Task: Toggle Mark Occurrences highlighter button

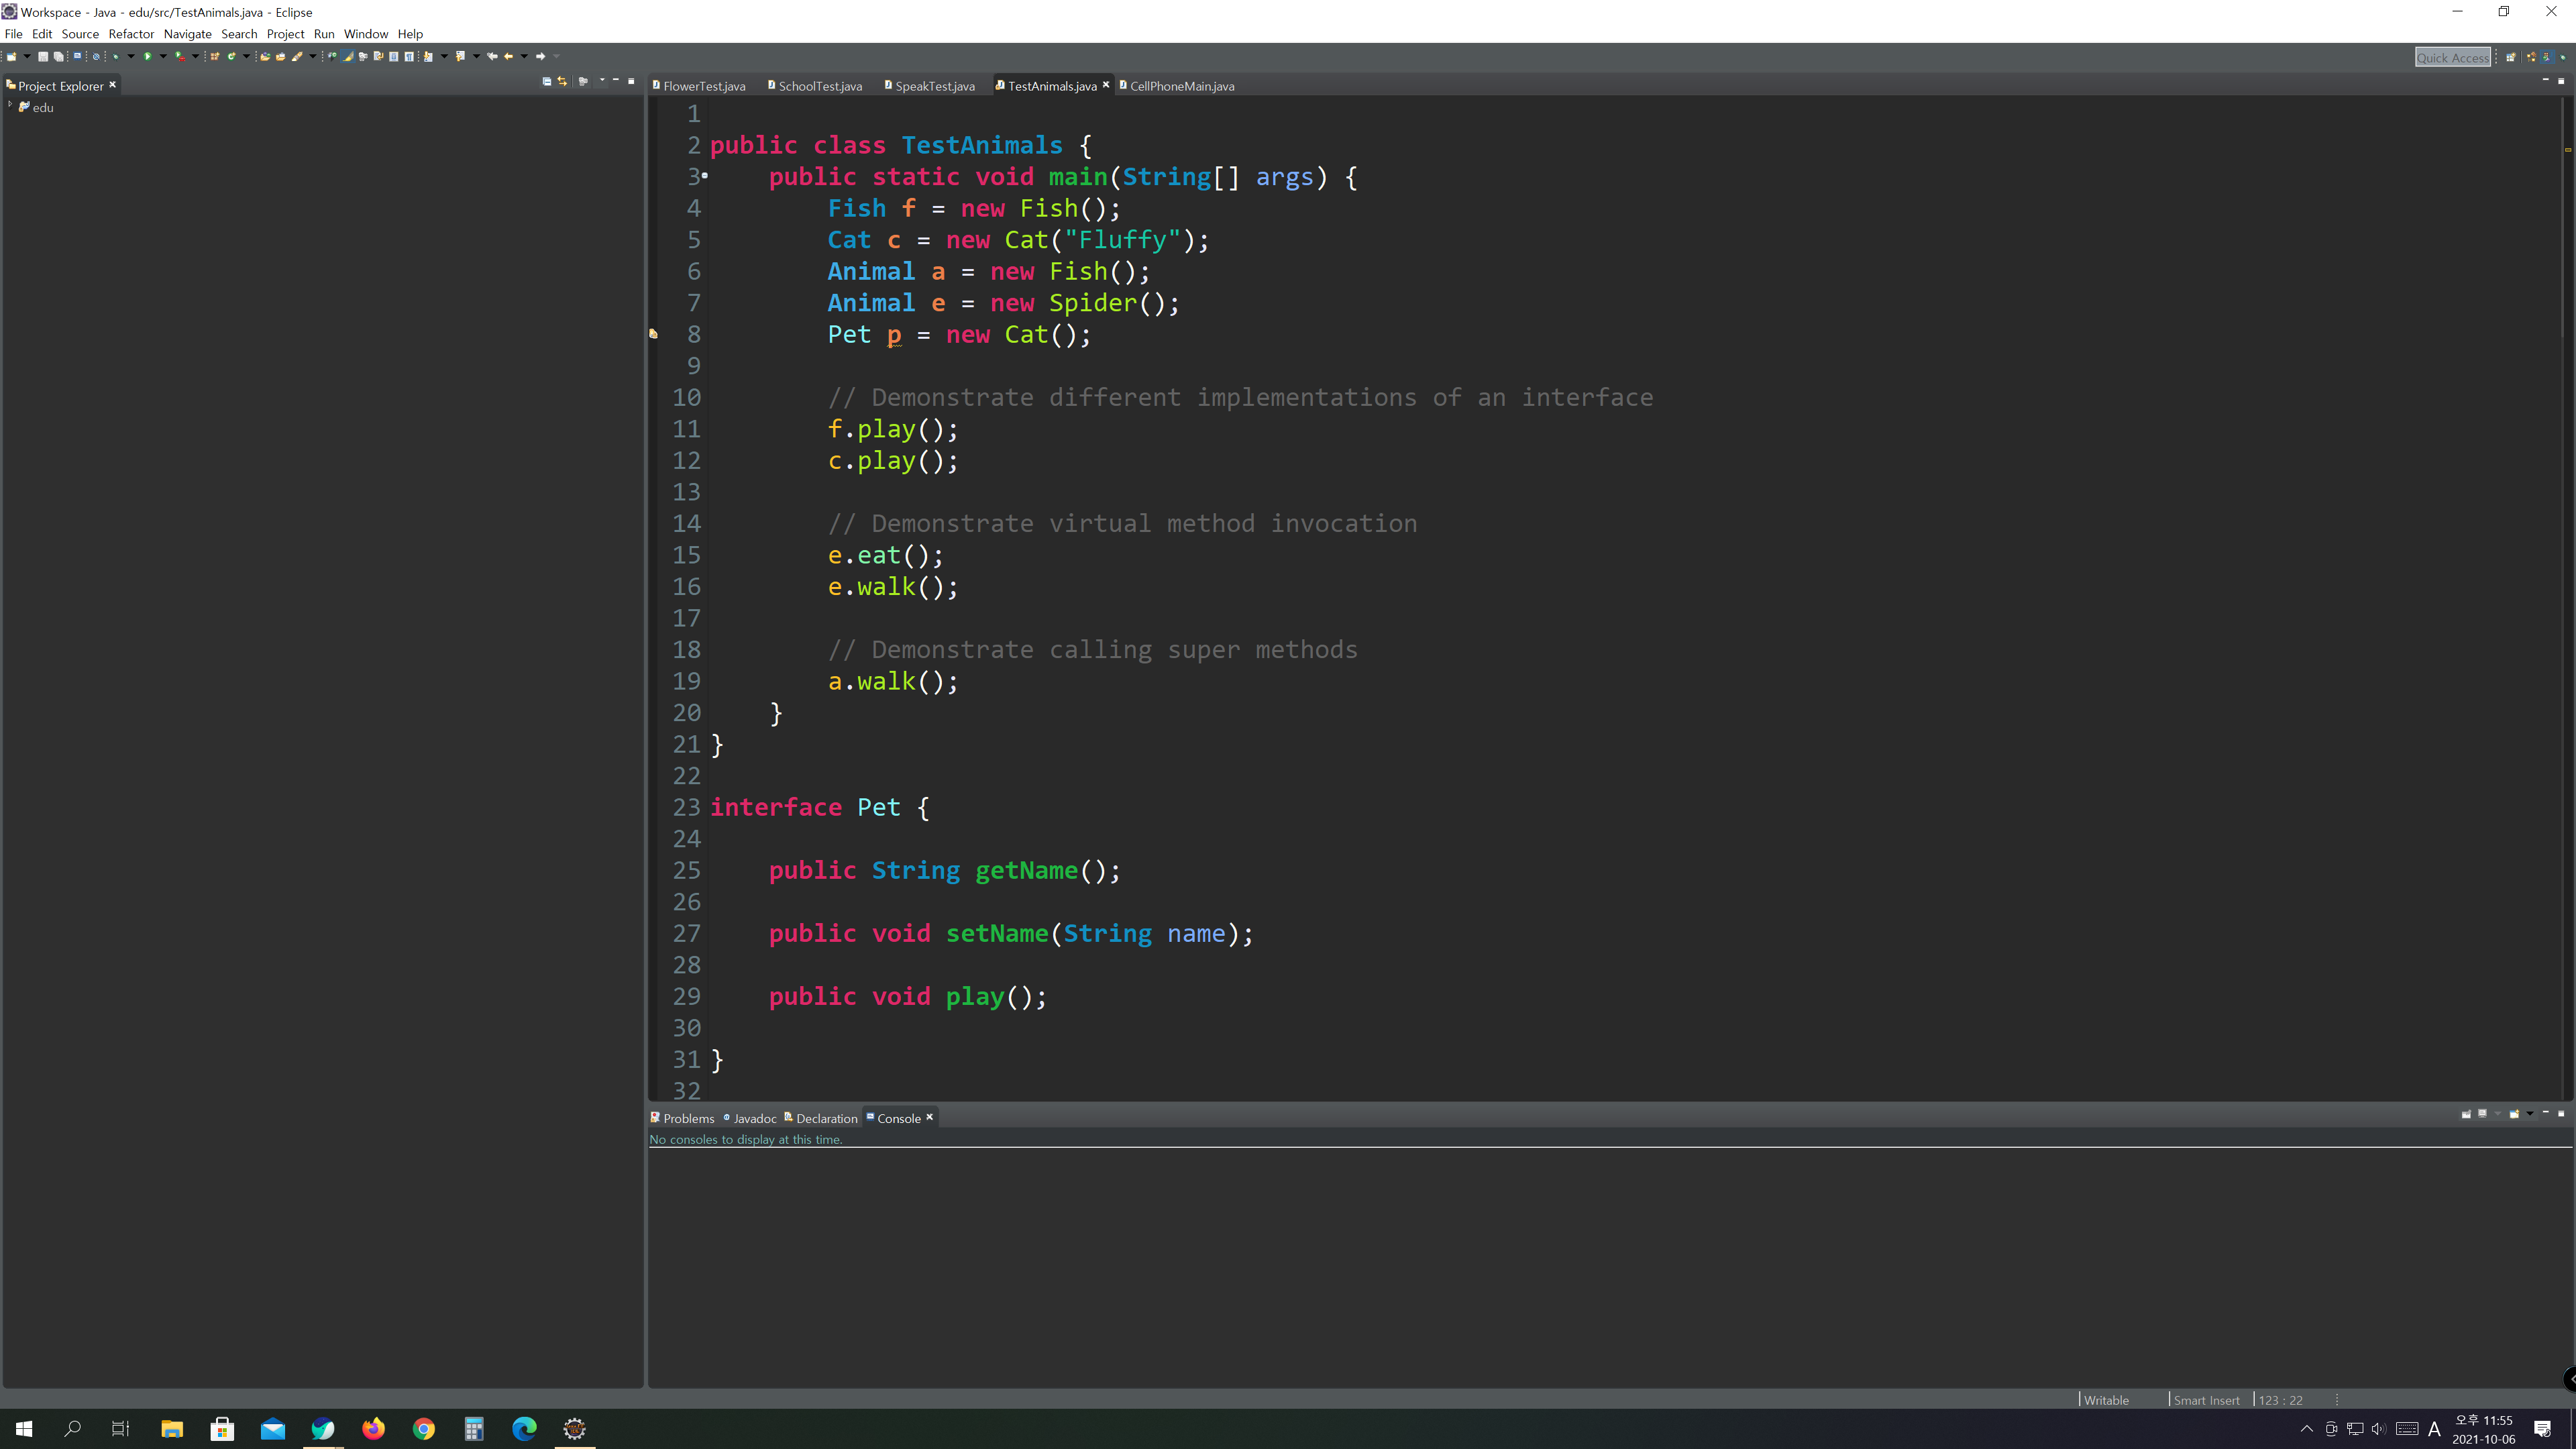Action: [347, 56]
